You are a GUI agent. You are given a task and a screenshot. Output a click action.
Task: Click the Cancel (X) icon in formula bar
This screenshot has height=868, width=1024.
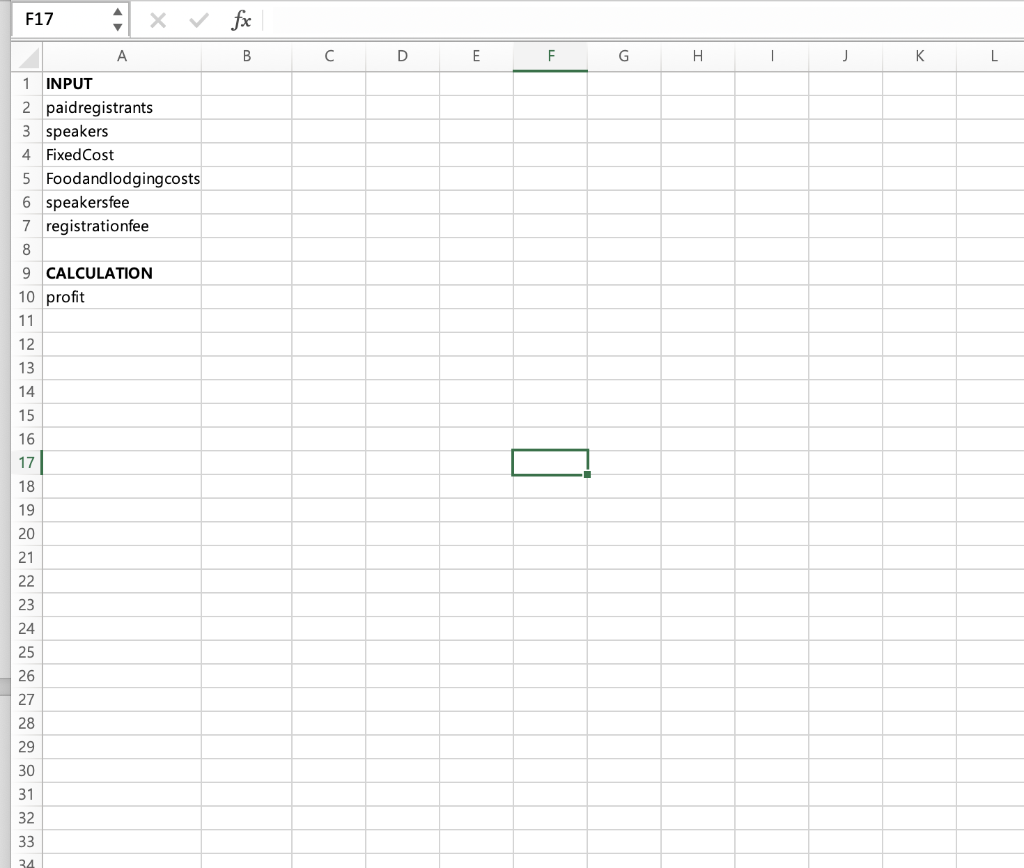(x=156, y=18)
